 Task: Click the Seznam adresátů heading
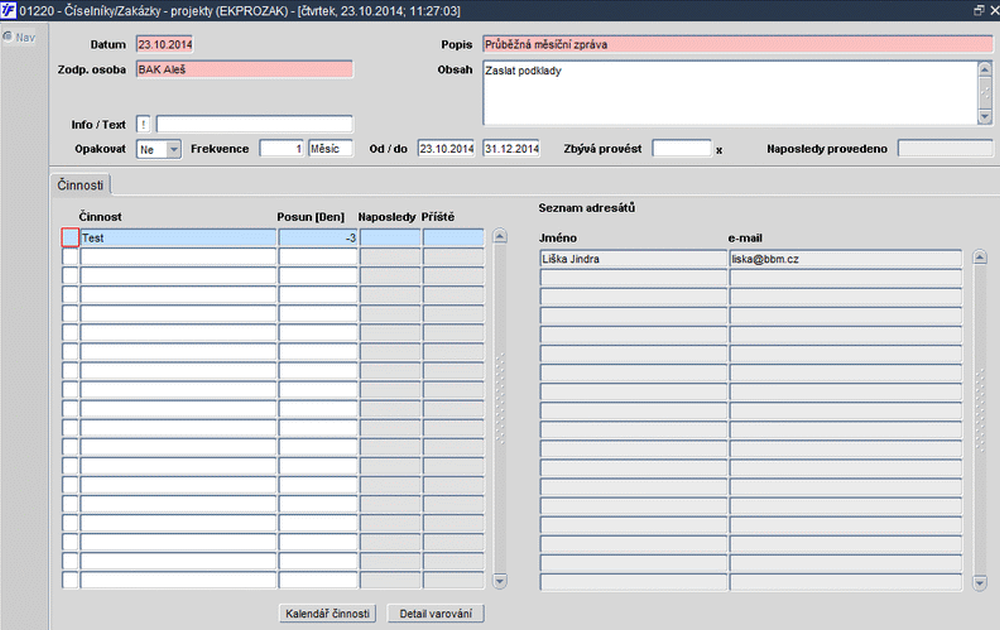coord(587,208)
